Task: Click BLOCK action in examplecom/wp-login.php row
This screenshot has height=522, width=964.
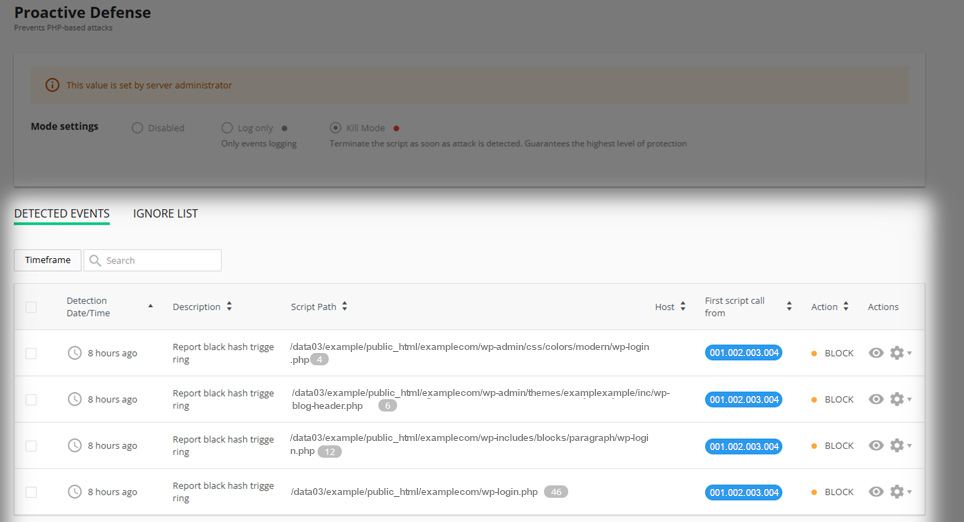Action: [x=833, y=492]
